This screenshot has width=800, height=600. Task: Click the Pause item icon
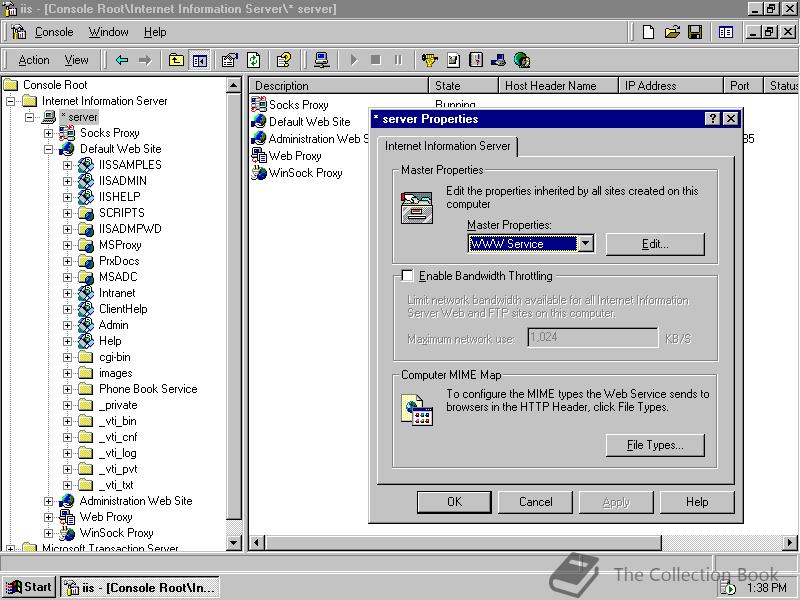click(x=398, y=60)
